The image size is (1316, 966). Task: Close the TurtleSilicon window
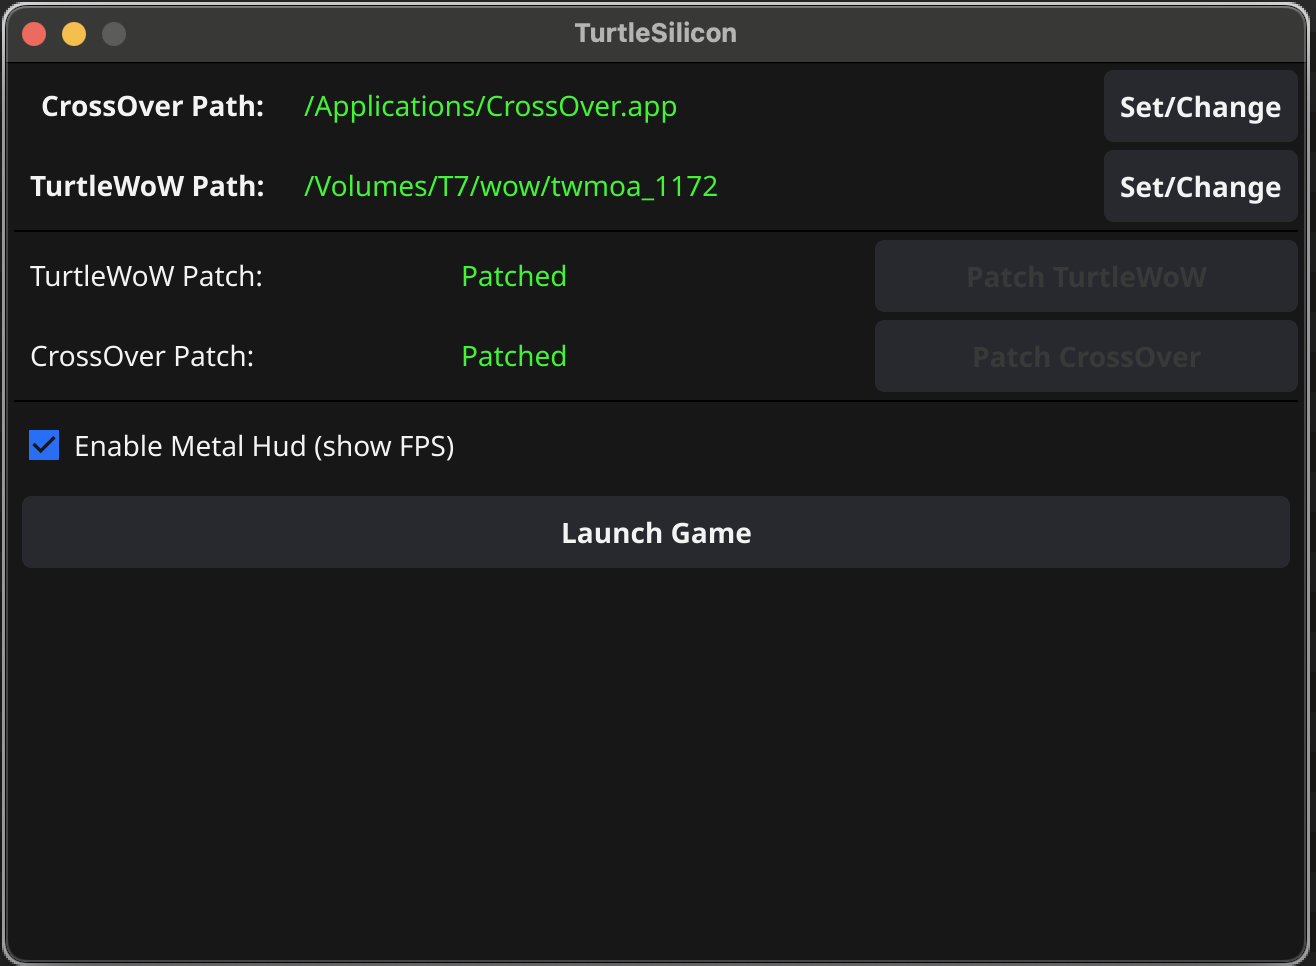coord(35,34)
